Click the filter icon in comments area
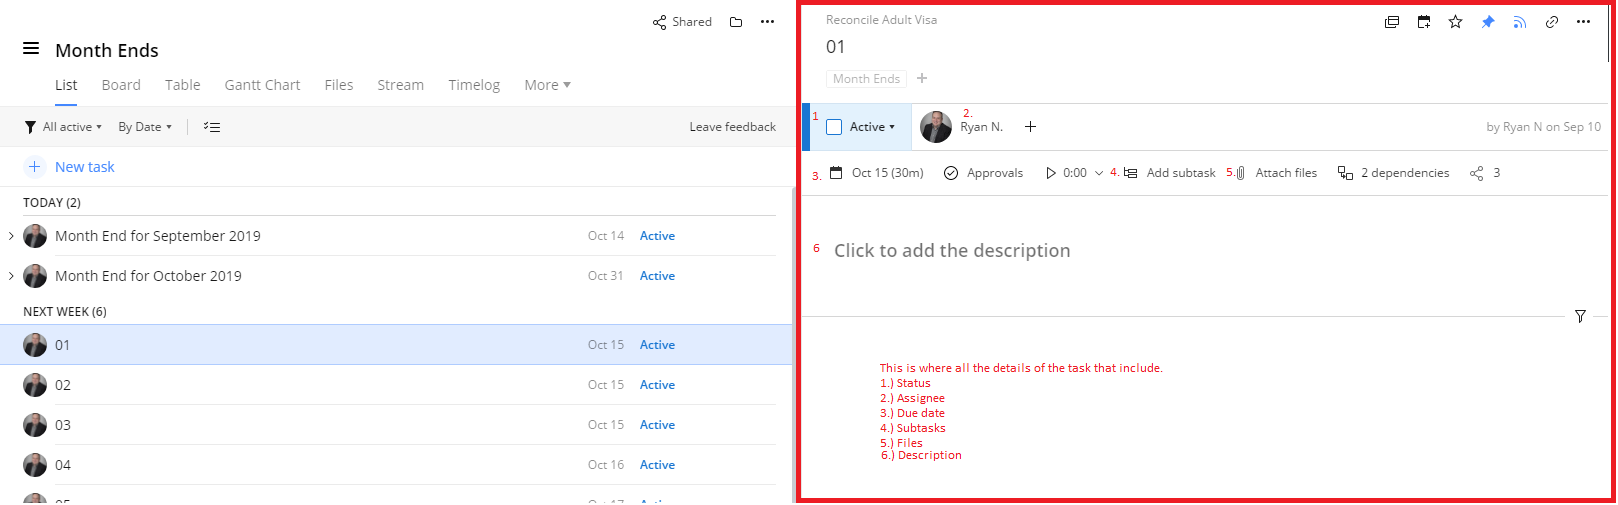The height and width of the screenshot is (505, 1618). coord(1580,316)
